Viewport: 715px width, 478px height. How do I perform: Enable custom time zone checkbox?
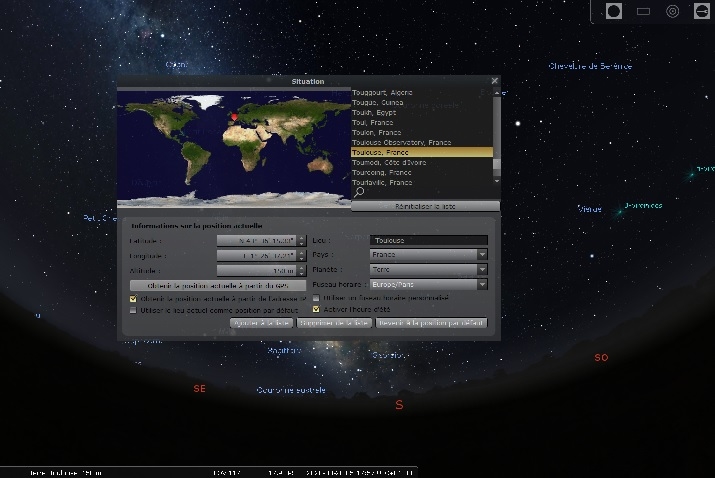point(316,298)
